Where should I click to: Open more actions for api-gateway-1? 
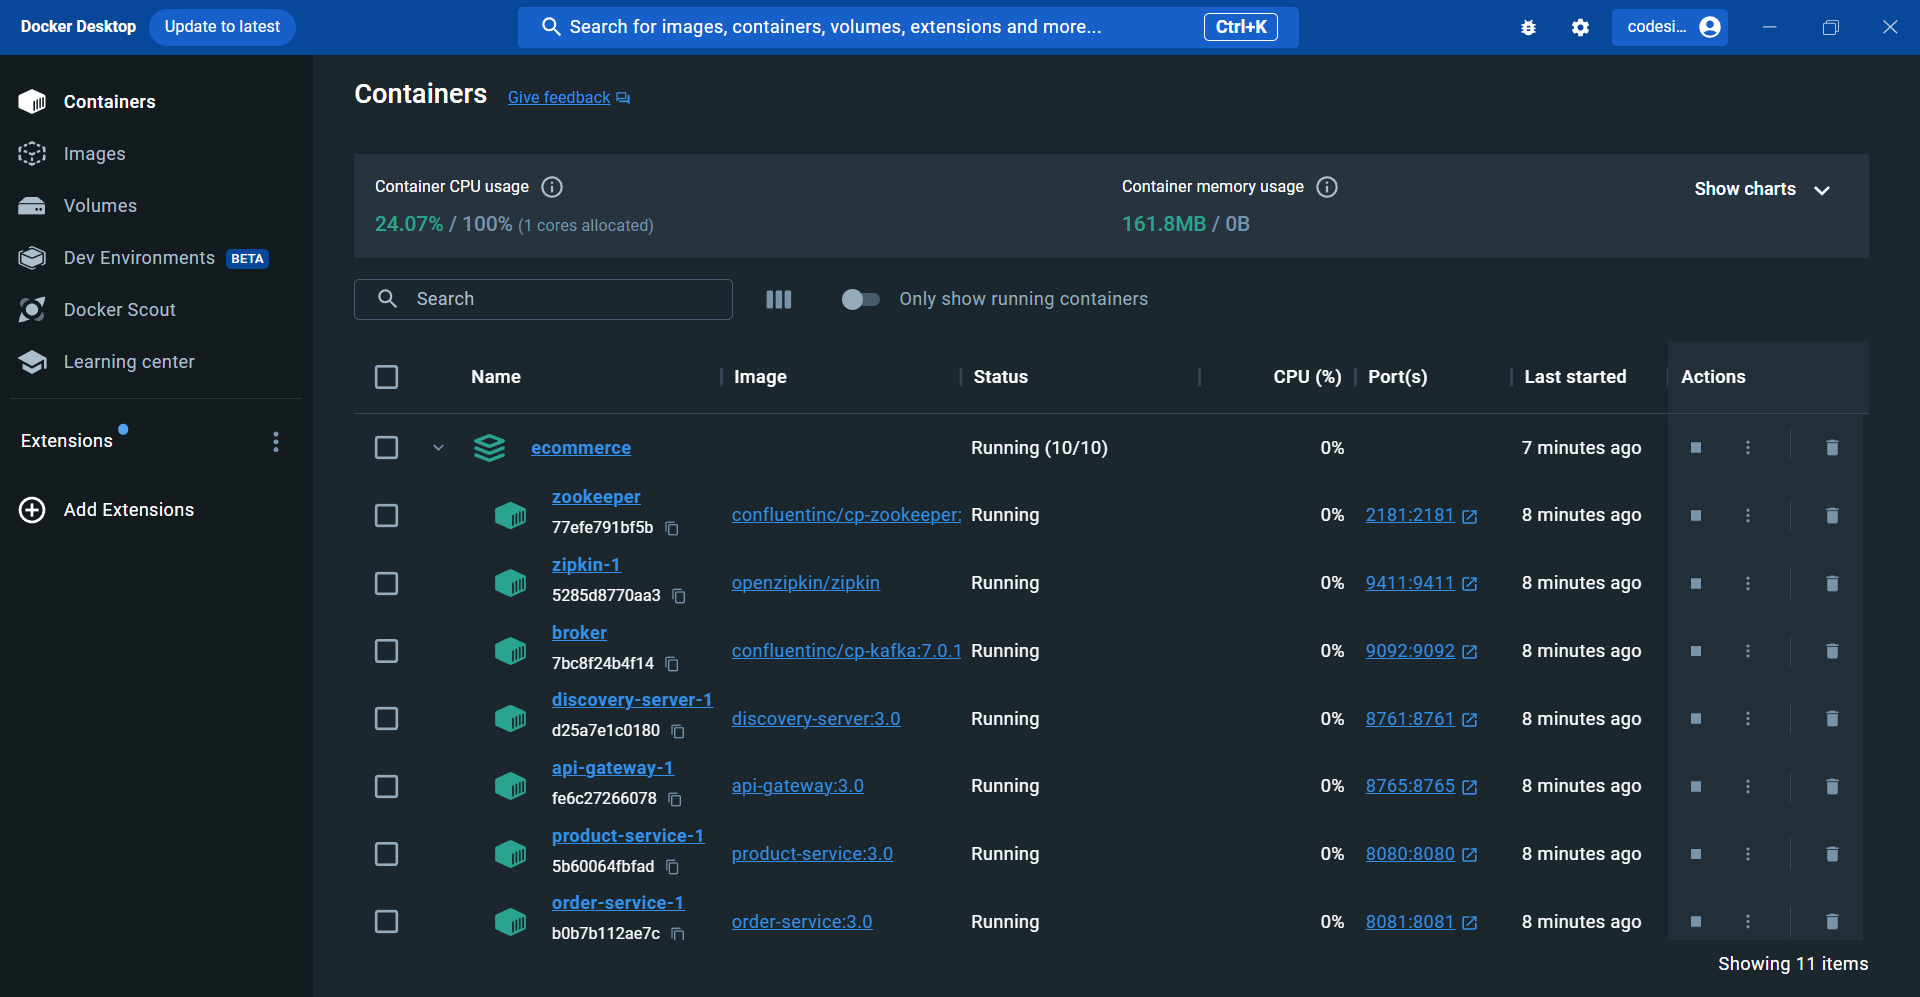click(1748, 787)
